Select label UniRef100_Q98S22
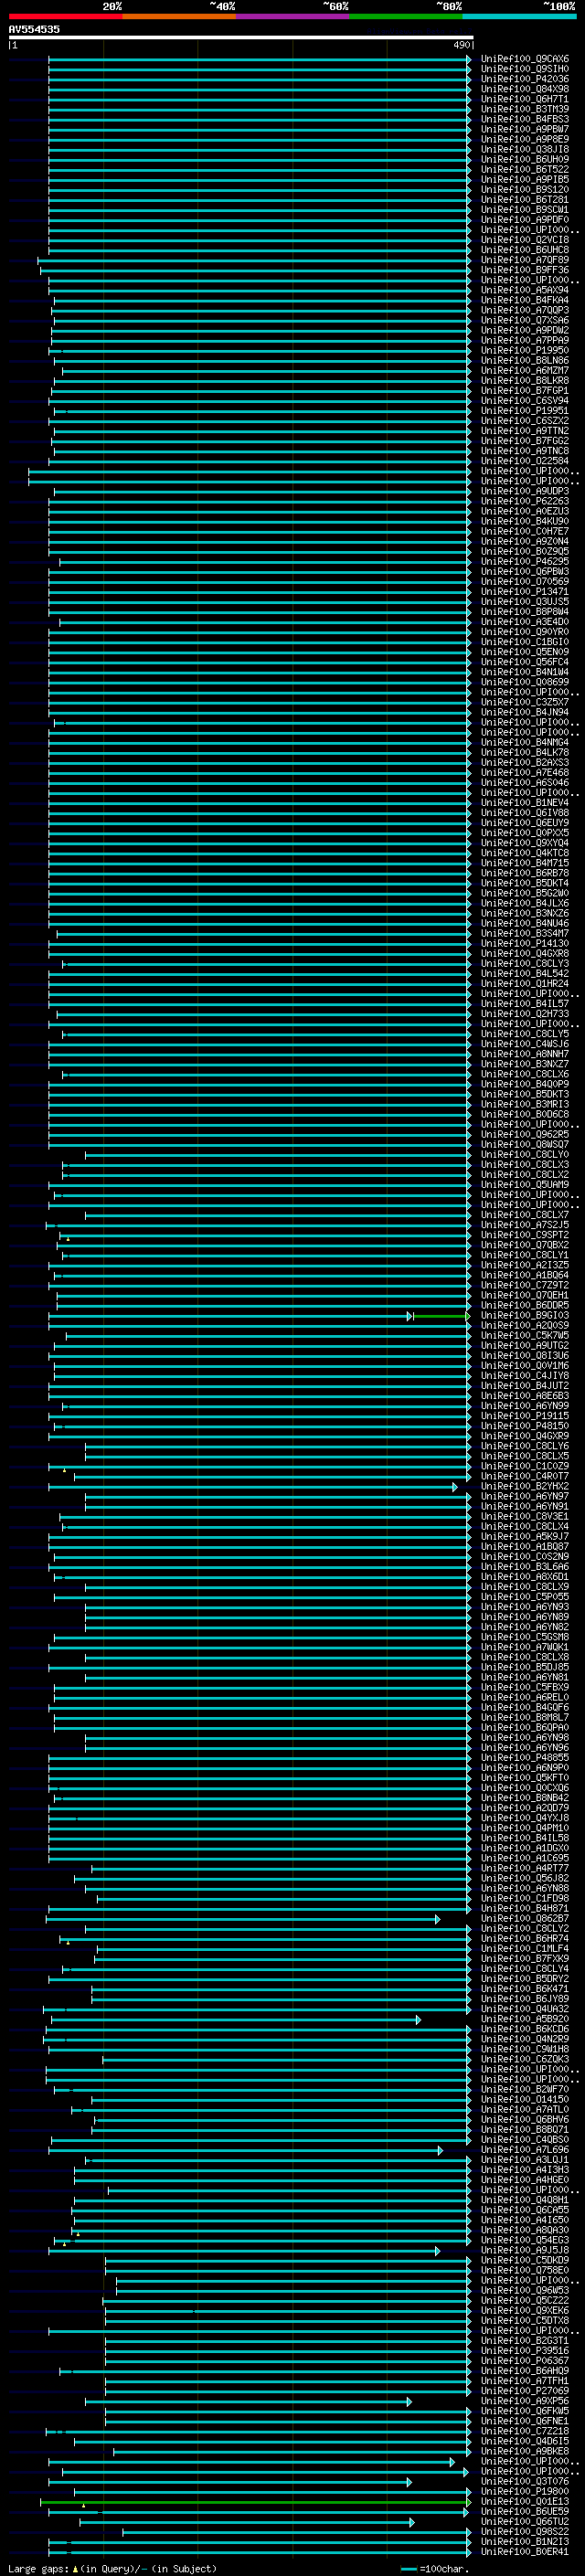This screenshot has height=2576, width=585. click(525, 2532)
